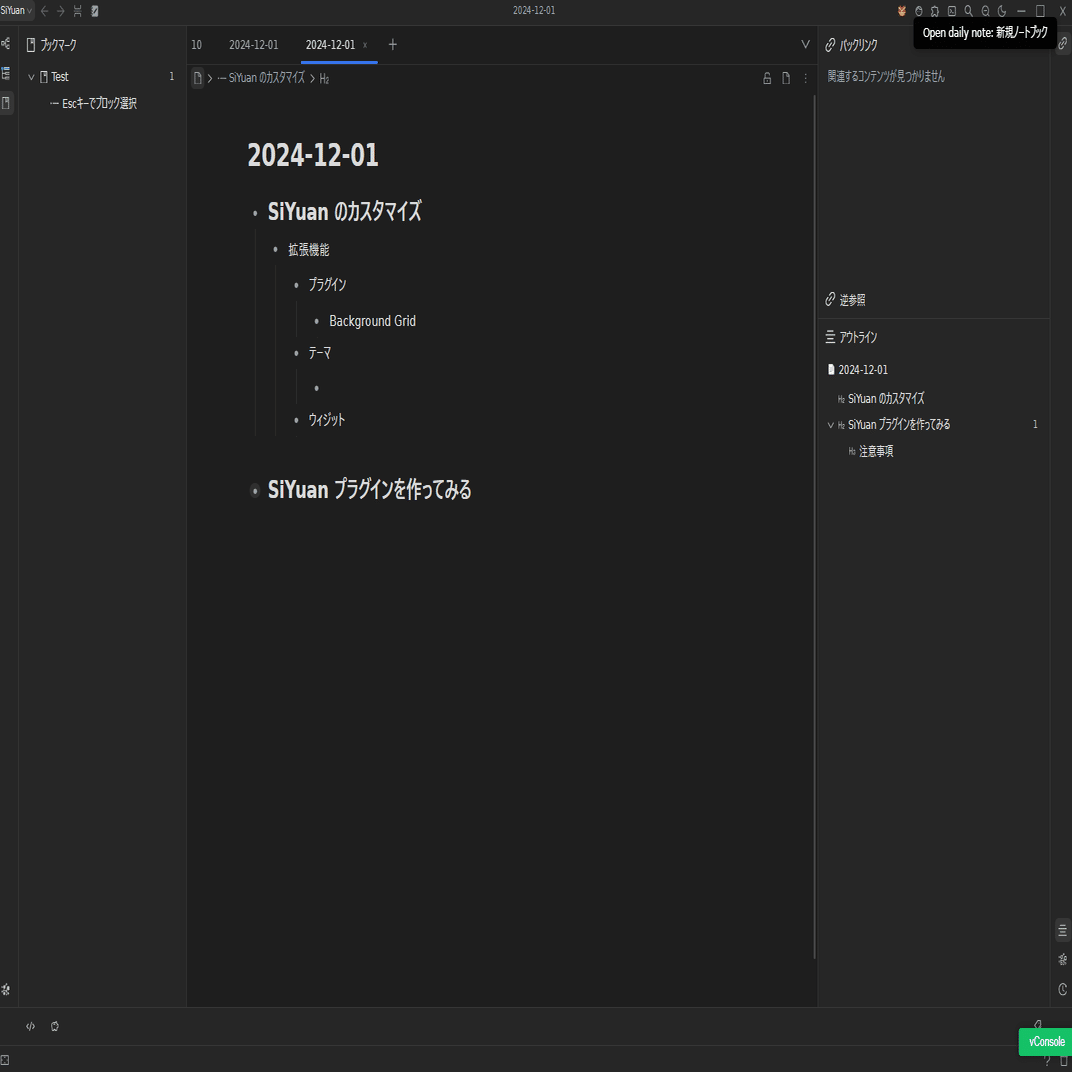This screenshot has width=1072, height=1072.
Task: Toggle dark mode moon icon
Action: [1002, 11]
